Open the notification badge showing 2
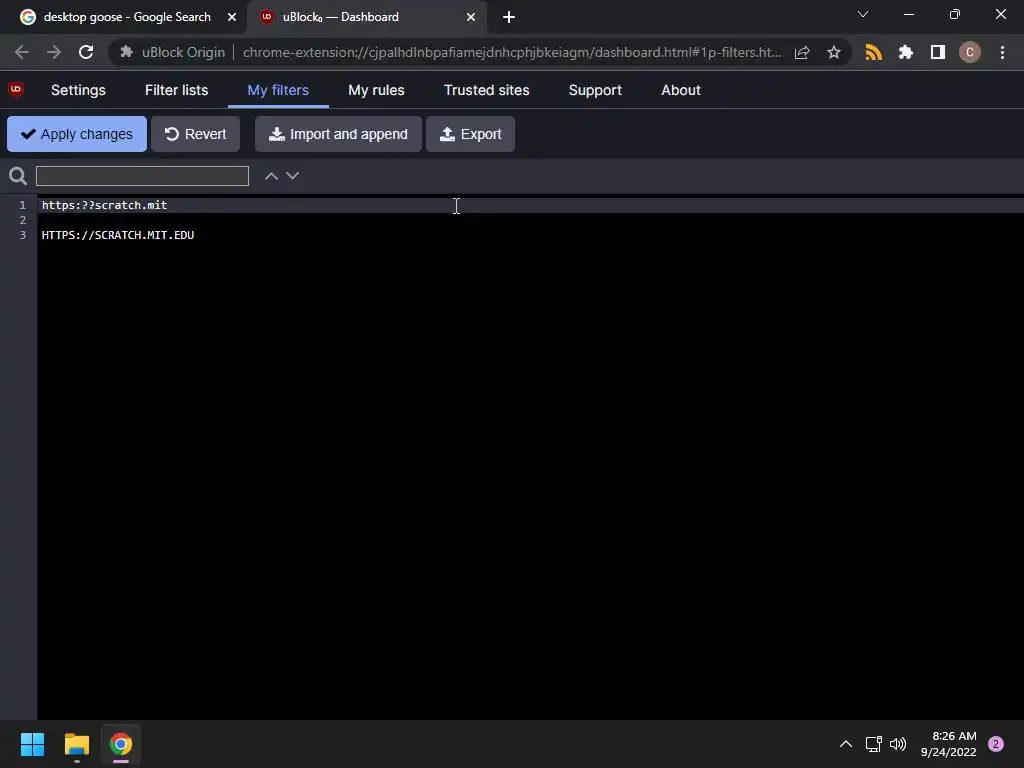Screen dimensions: 1024x768 (996, 744)
